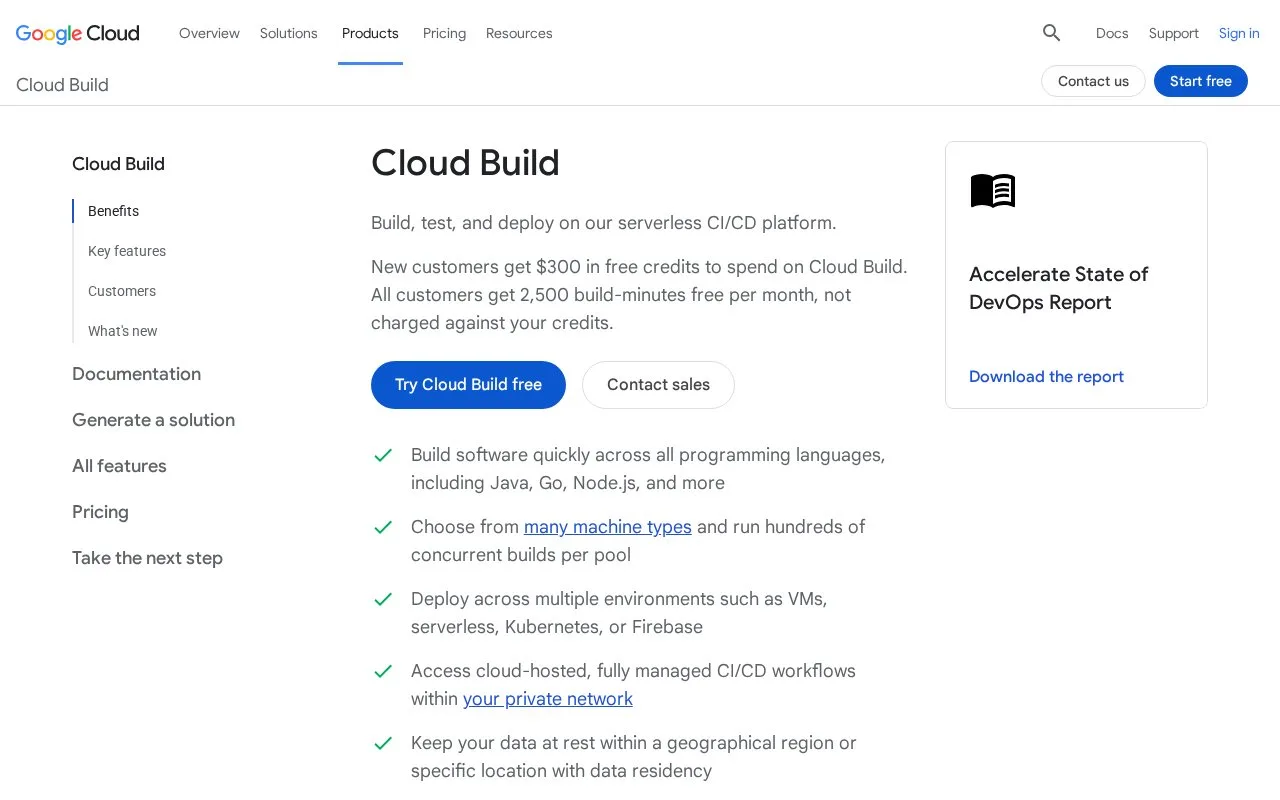Open the Solutions menu
Image resolution: width=1280 pixels, height=800 pixels.
point(289,33)
